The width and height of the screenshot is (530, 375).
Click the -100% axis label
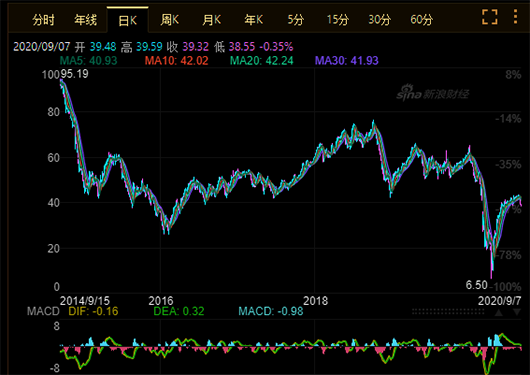point(505,287)
